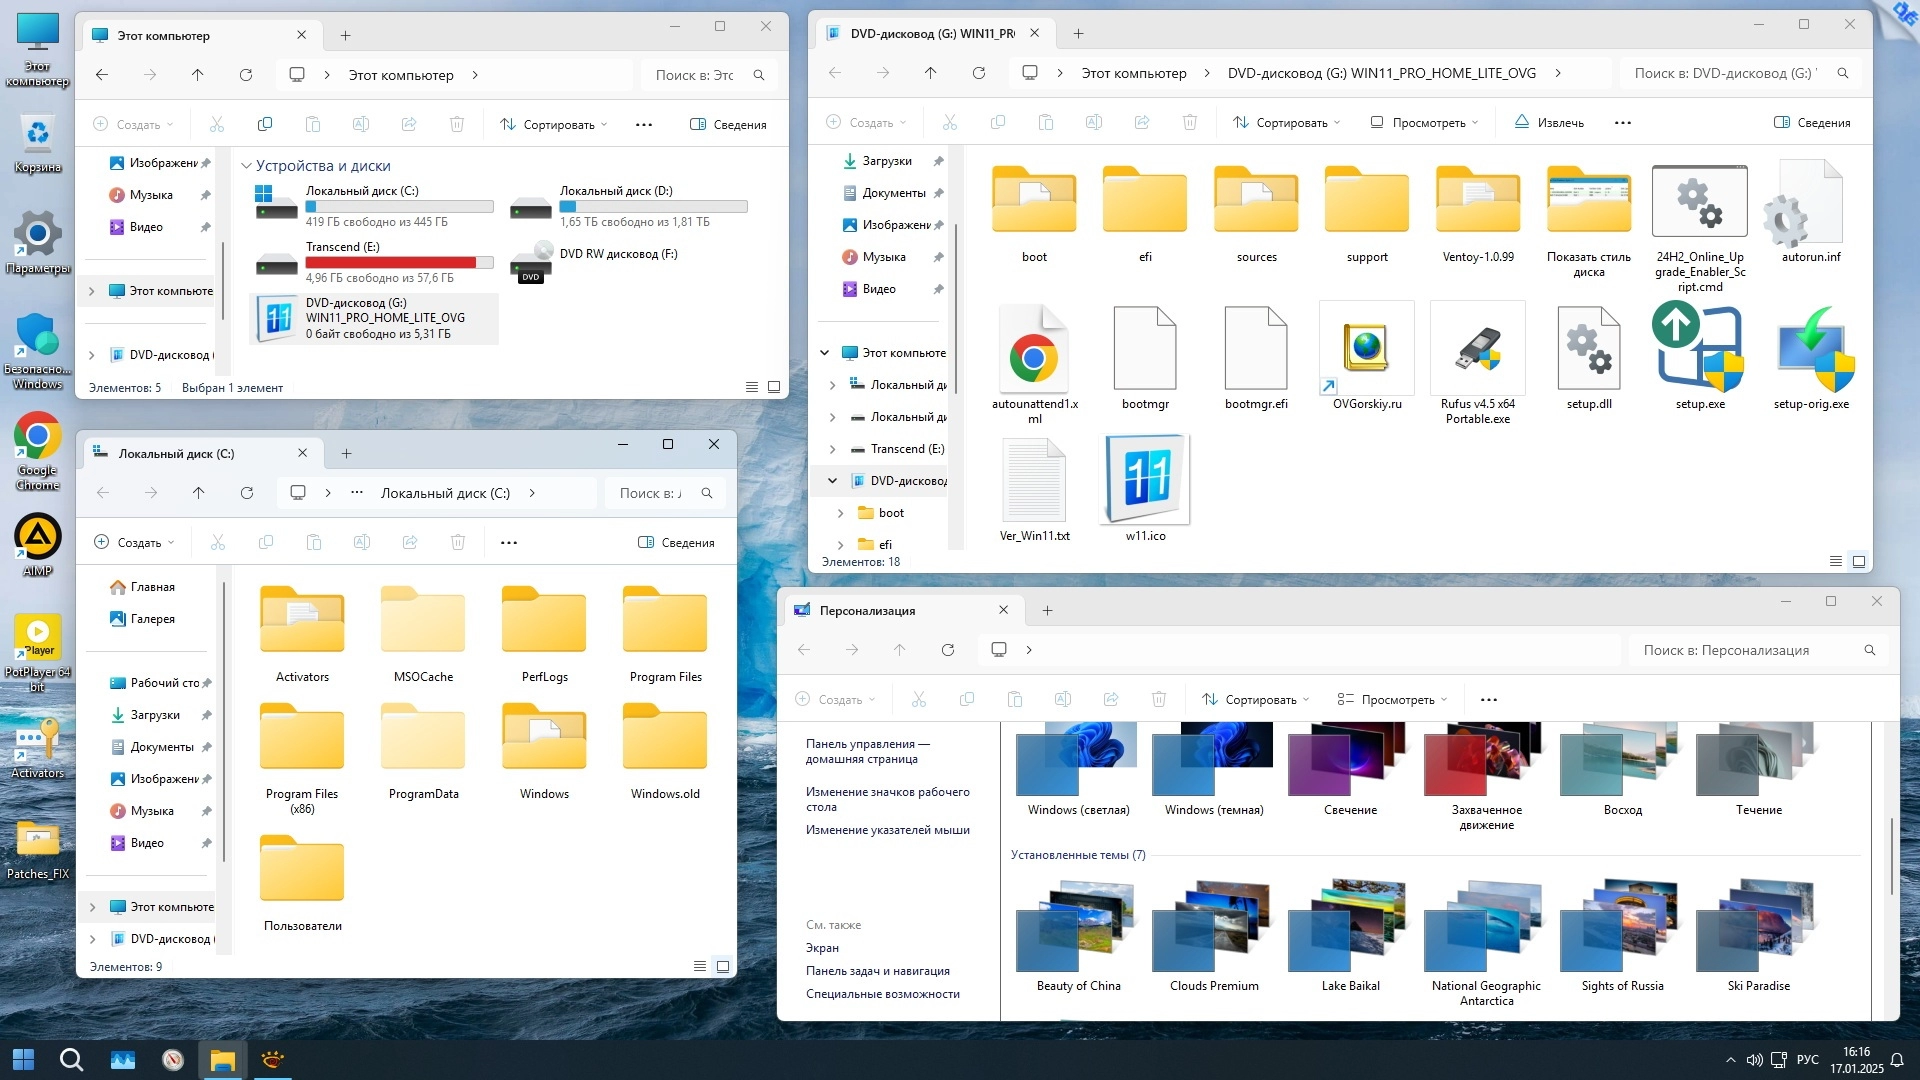Toggle the Details (Сведения) pane in the C: window
Screen dimensions: 1920x1080
[x=676, y=542]
